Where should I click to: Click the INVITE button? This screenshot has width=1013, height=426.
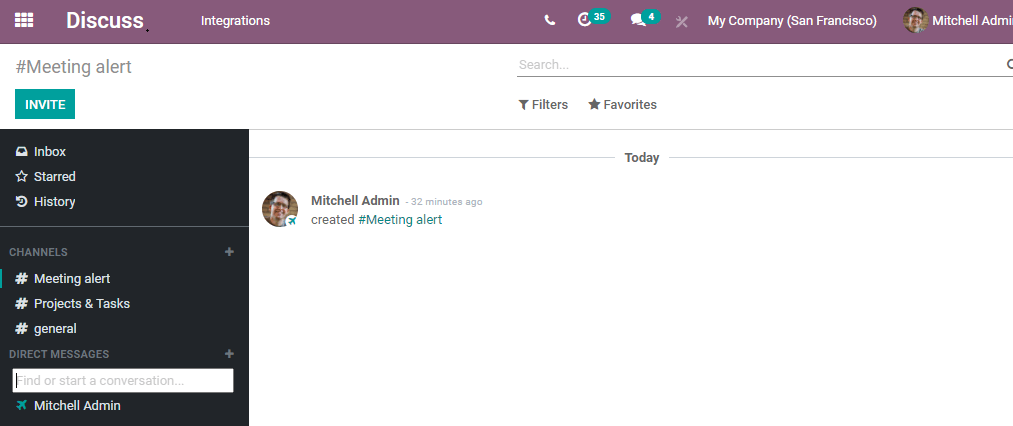45,104
